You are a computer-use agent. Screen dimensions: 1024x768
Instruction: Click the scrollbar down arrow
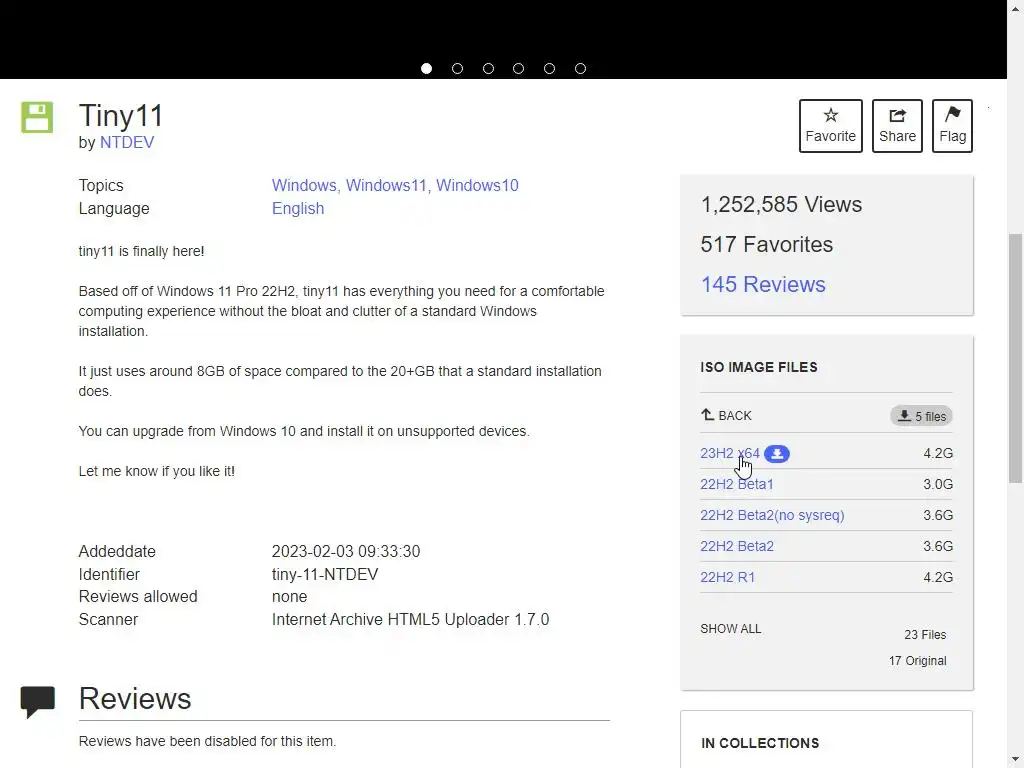pos(1016,761)
